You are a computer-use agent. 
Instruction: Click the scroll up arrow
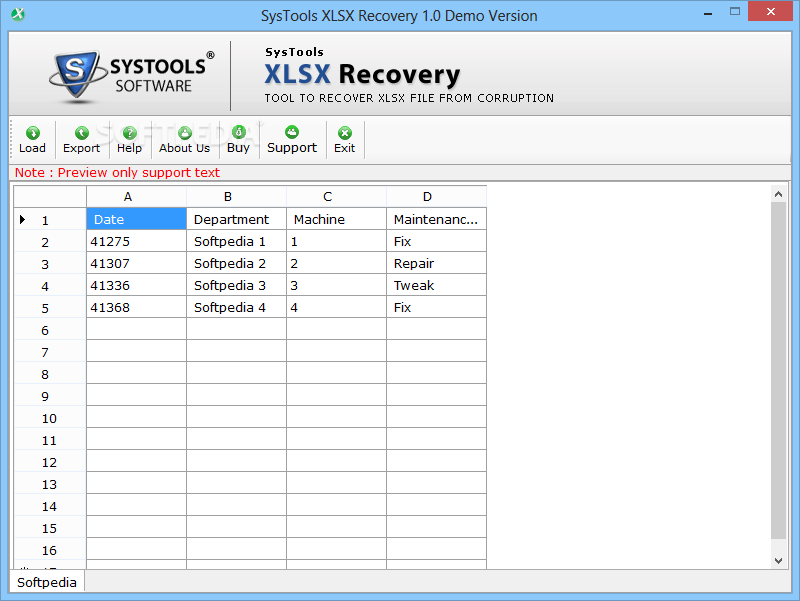tap(778, 194)
